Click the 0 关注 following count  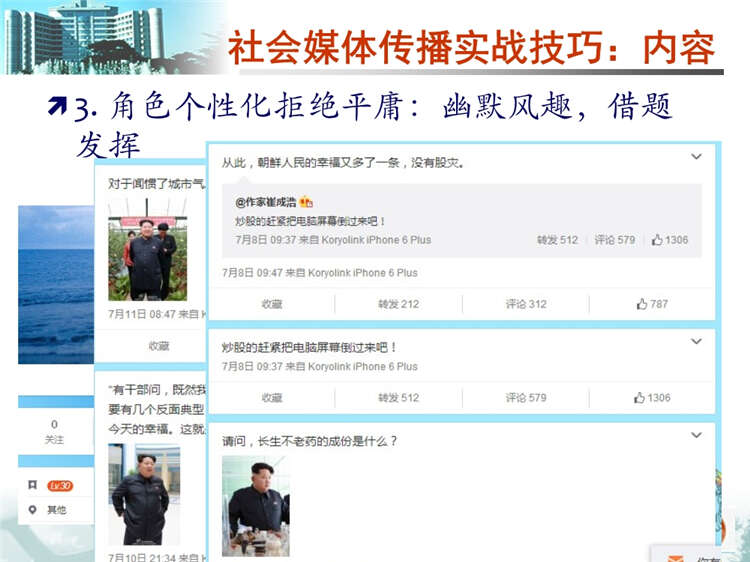click(x=54, y=431)
